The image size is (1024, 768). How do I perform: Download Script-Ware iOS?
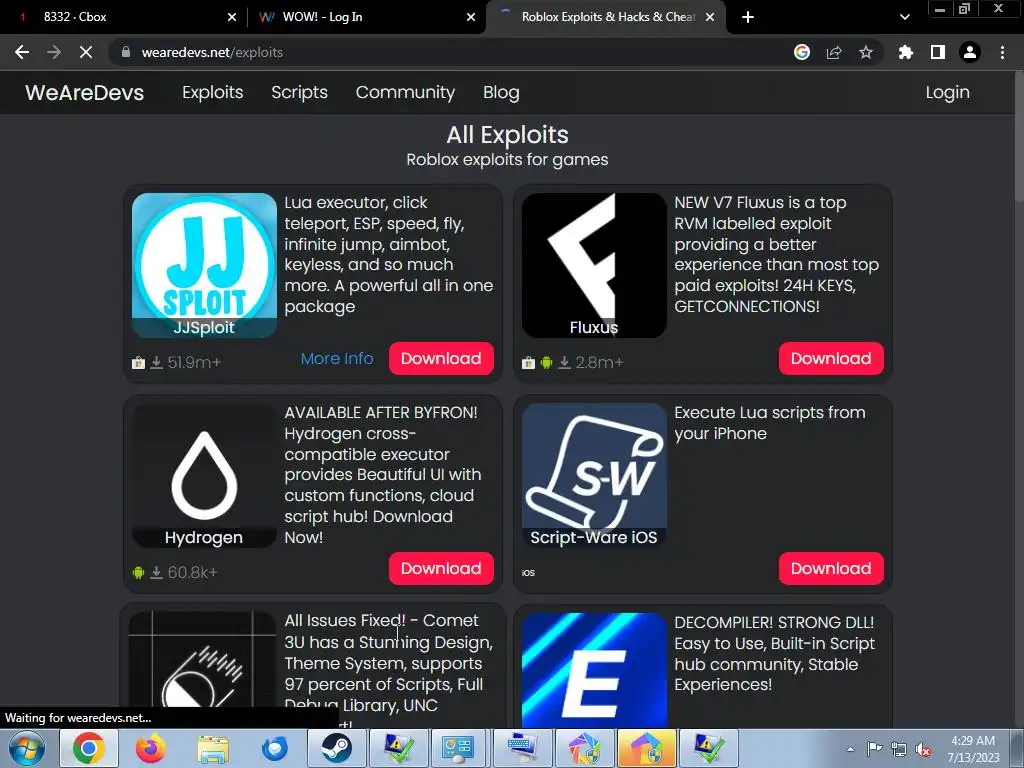pos(831,568)
